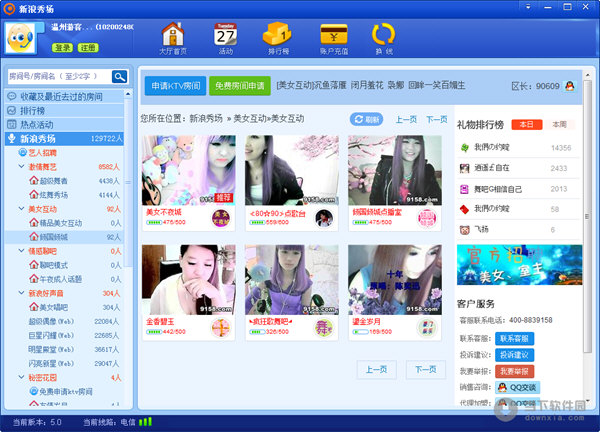
Task: Click the pig icon beside 飞扬
Action: click(465, 230)
